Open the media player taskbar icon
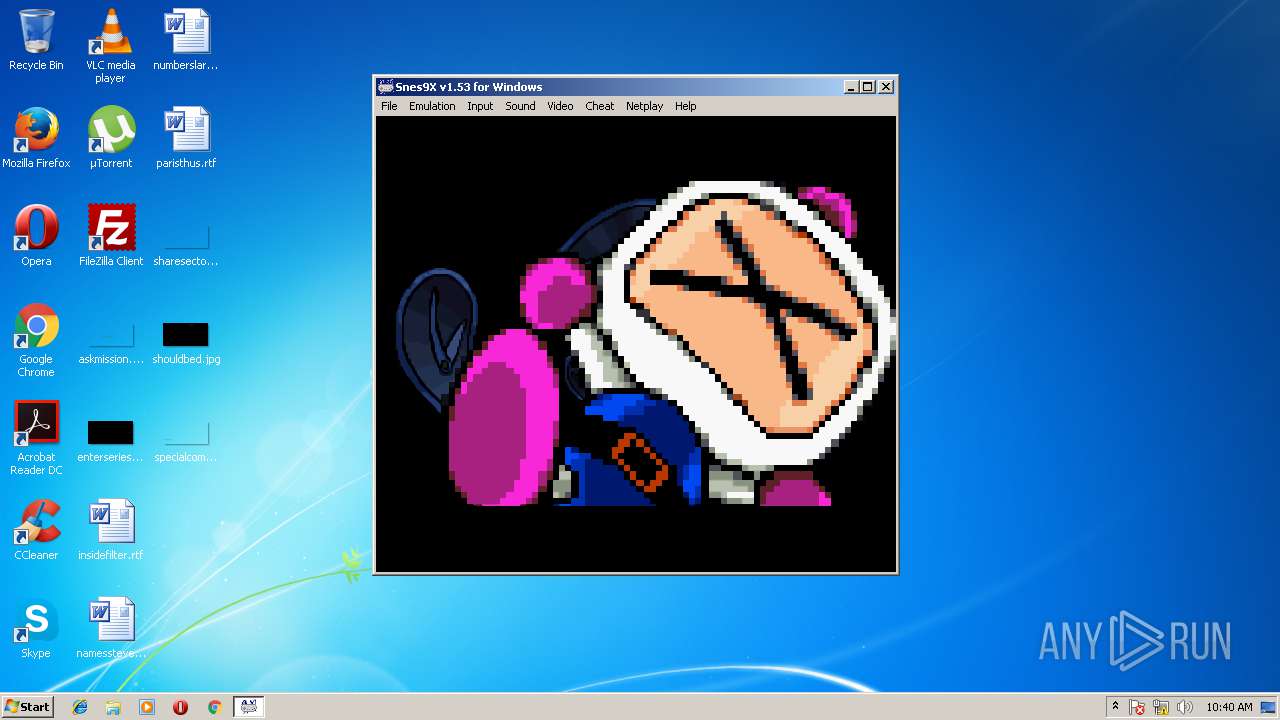Screen dimensions: 1280x720 pyautogui.click(x=147, y=707)
